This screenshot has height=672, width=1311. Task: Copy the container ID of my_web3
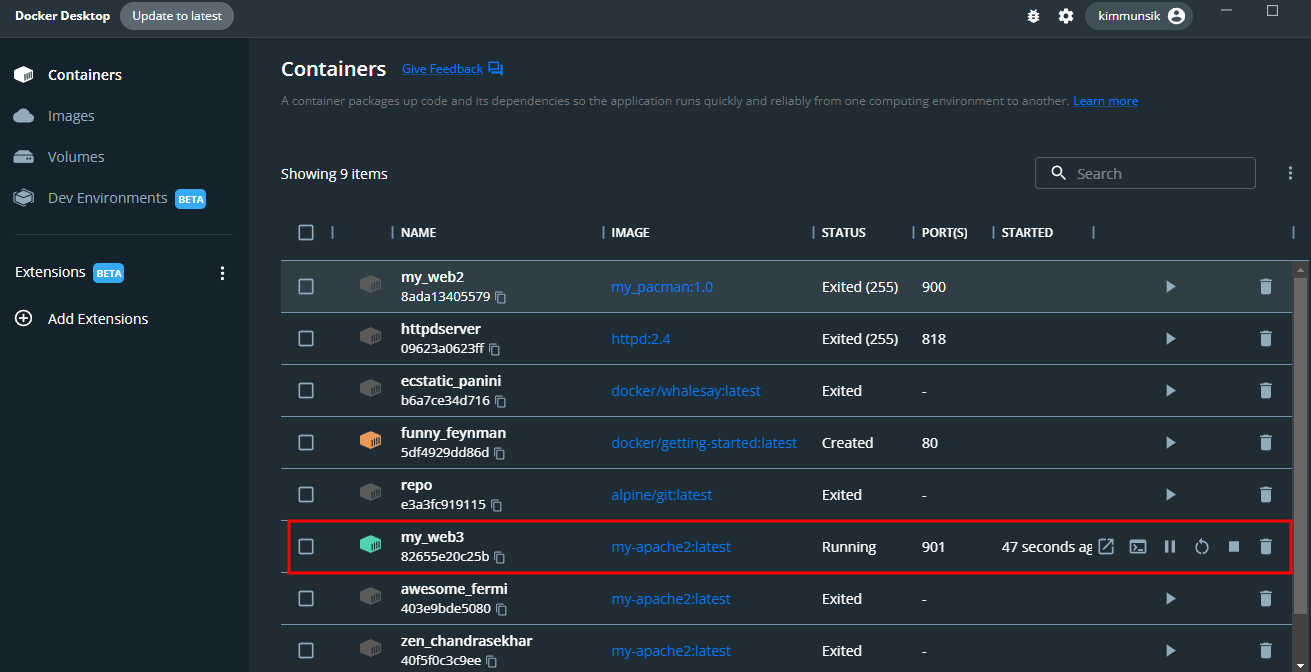(x=500, y=557)
